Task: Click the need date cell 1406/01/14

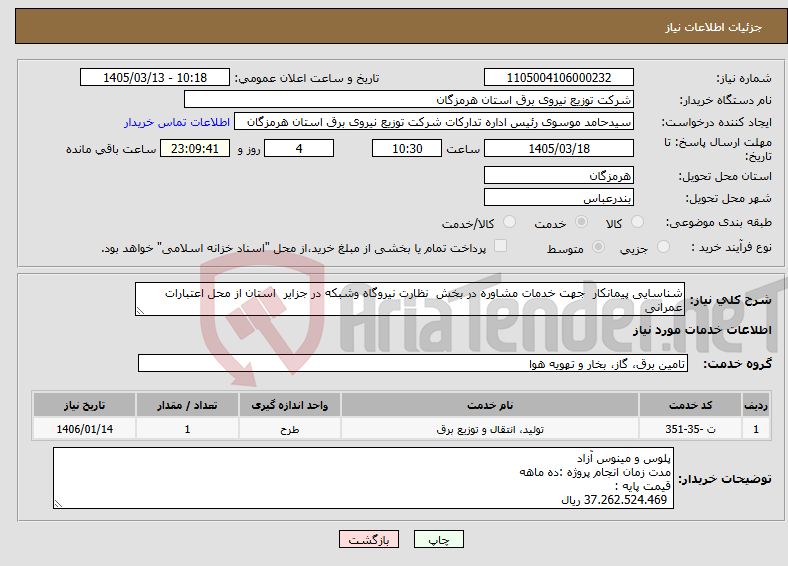Action: (84, 429)
